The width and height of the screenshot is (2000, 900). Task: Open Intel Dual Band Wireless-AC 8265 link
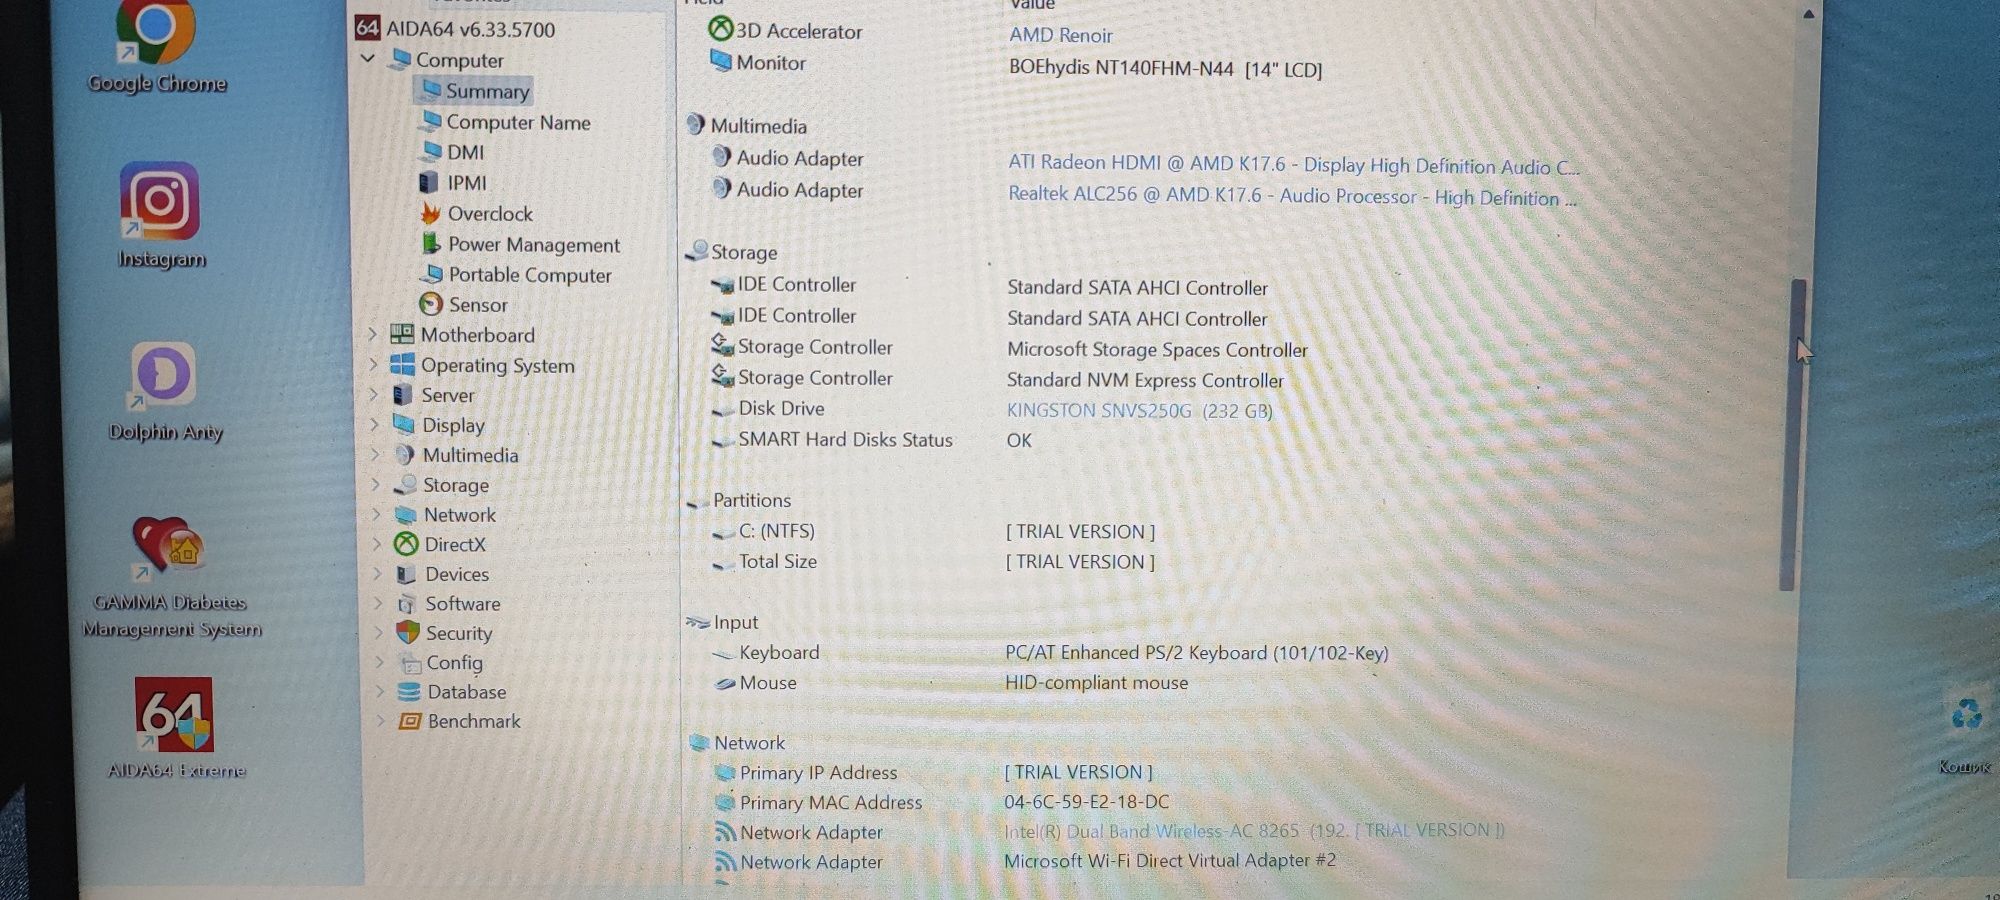1254,831
